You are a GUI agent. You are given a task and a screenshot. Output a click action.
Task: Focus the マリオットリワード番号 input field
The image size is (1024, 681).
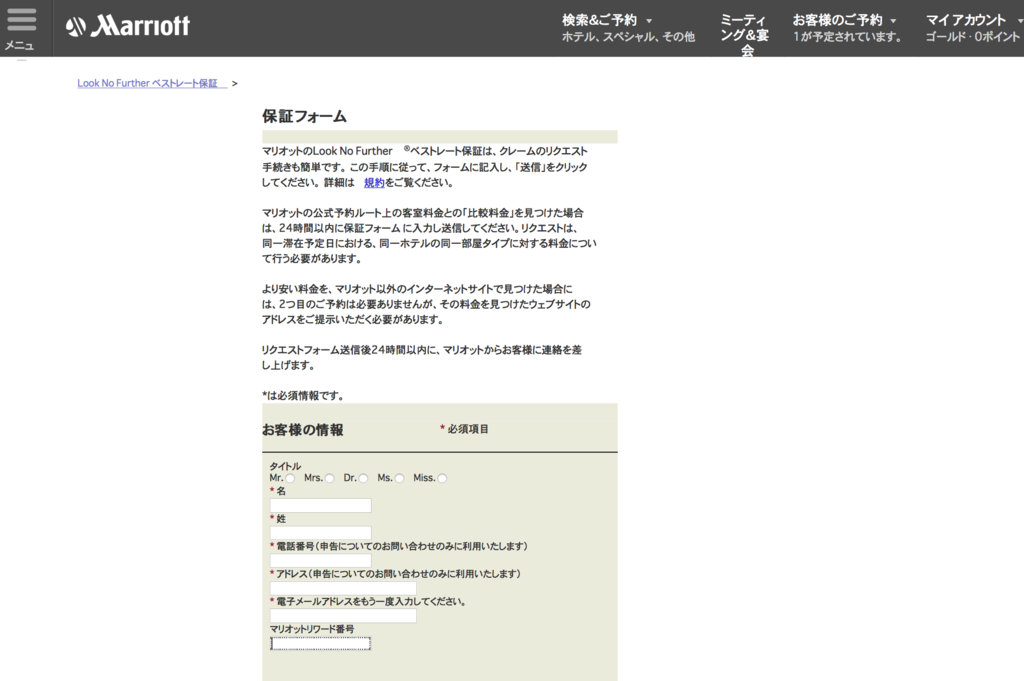pyautogui.click(x=321, y=644)
